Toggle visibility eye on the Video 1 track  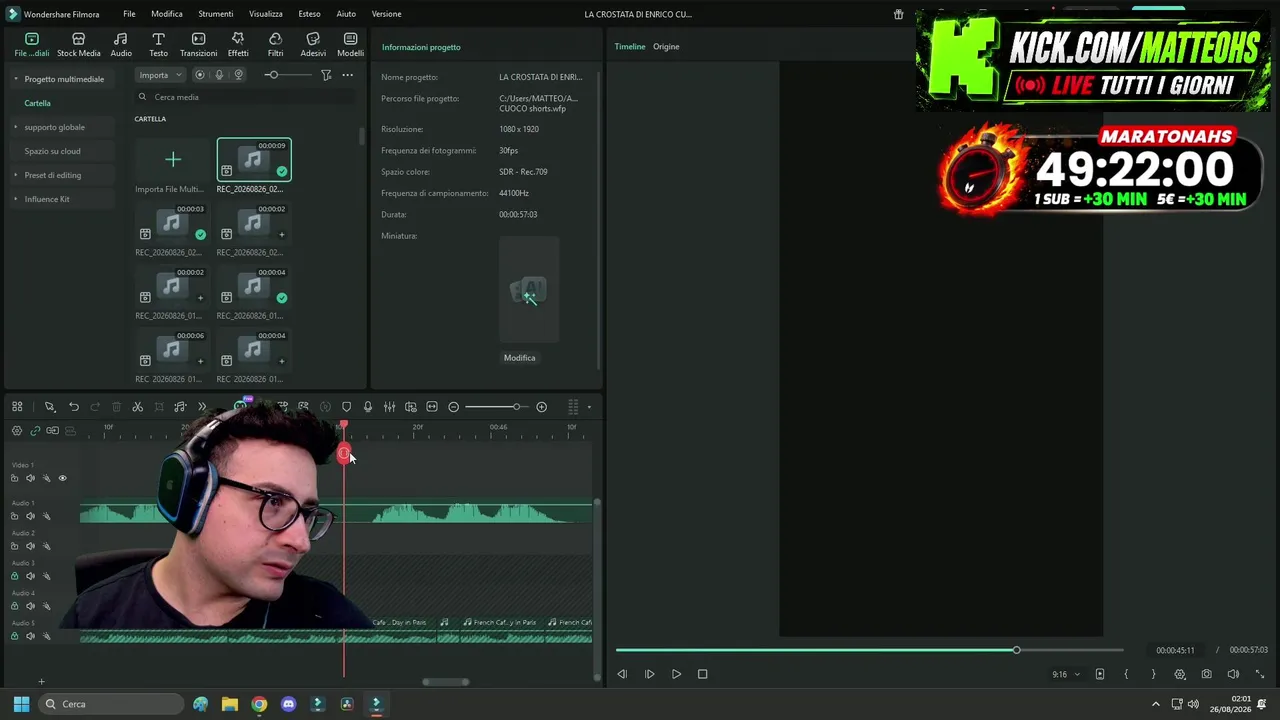[x=62, y=478]
